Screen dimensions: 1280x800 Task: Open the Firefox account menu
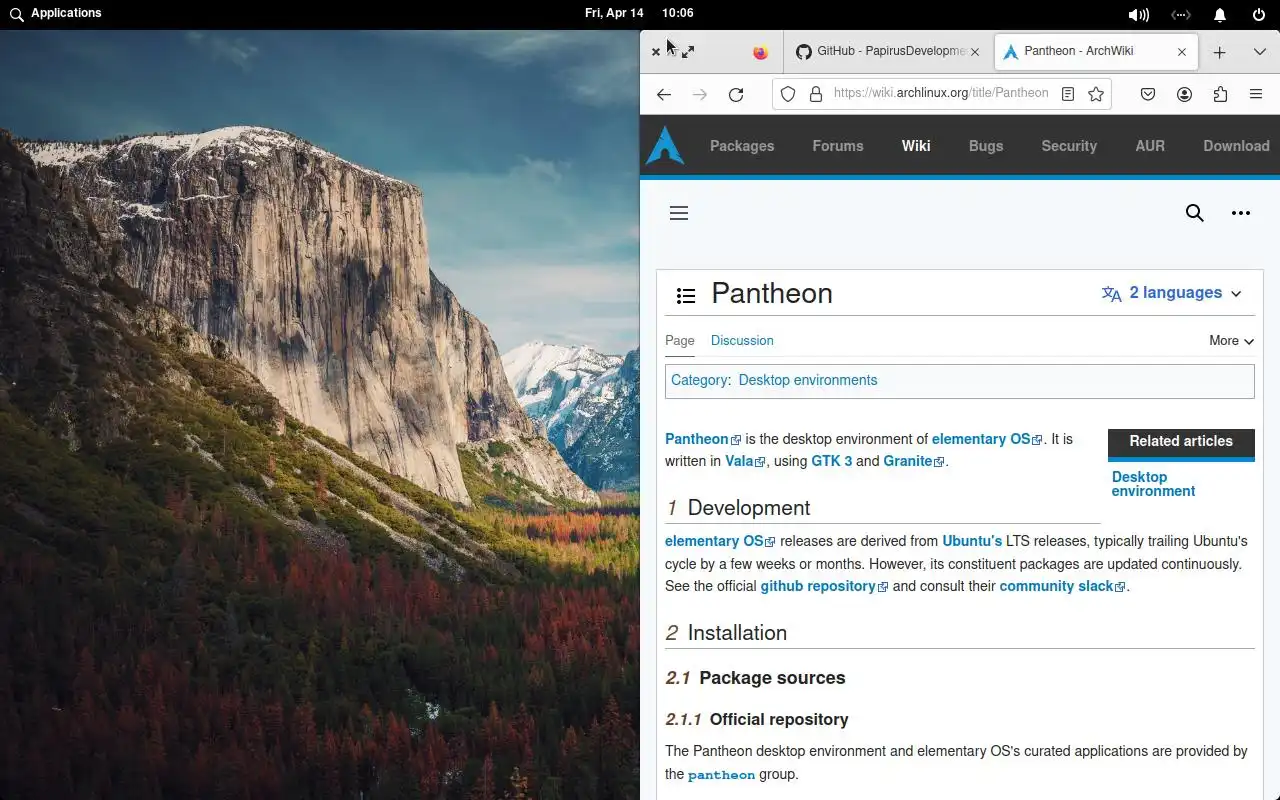1184,94
